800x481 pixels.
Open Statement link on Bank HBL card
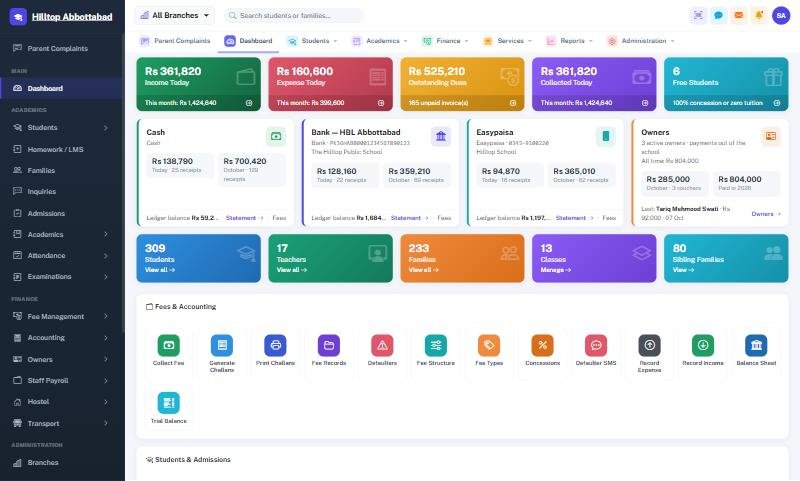pyautogui.click(x=409, y=218)
